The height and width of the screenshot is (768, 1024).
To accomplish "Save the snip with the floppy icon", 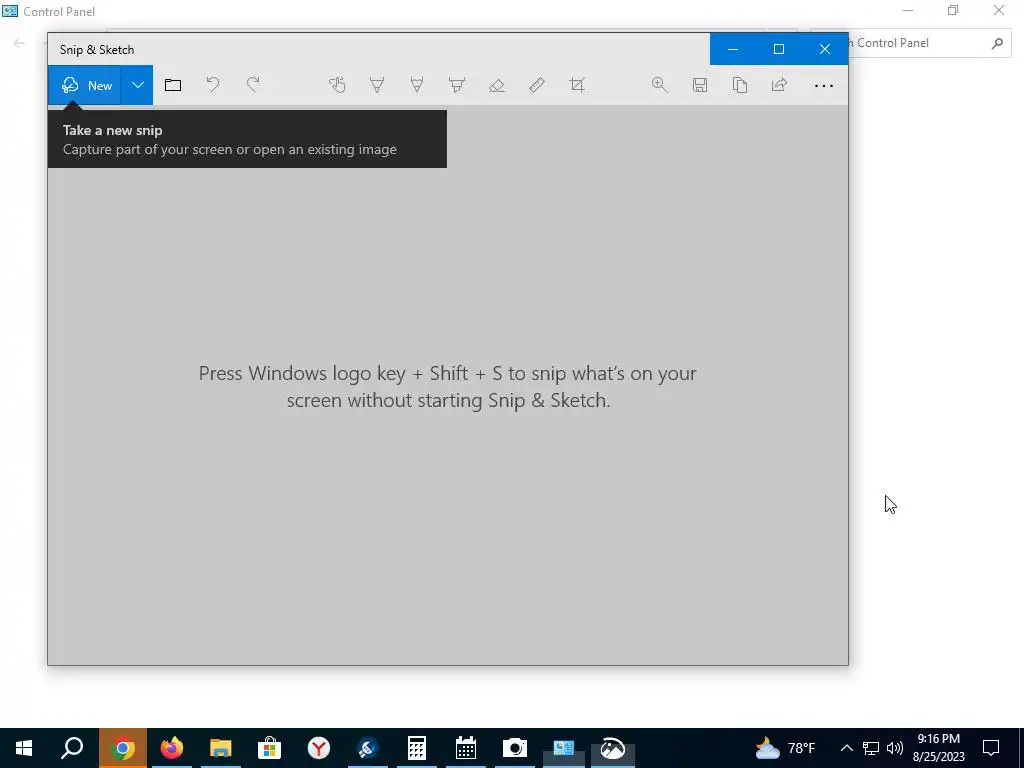I will [x=700, y=85].
